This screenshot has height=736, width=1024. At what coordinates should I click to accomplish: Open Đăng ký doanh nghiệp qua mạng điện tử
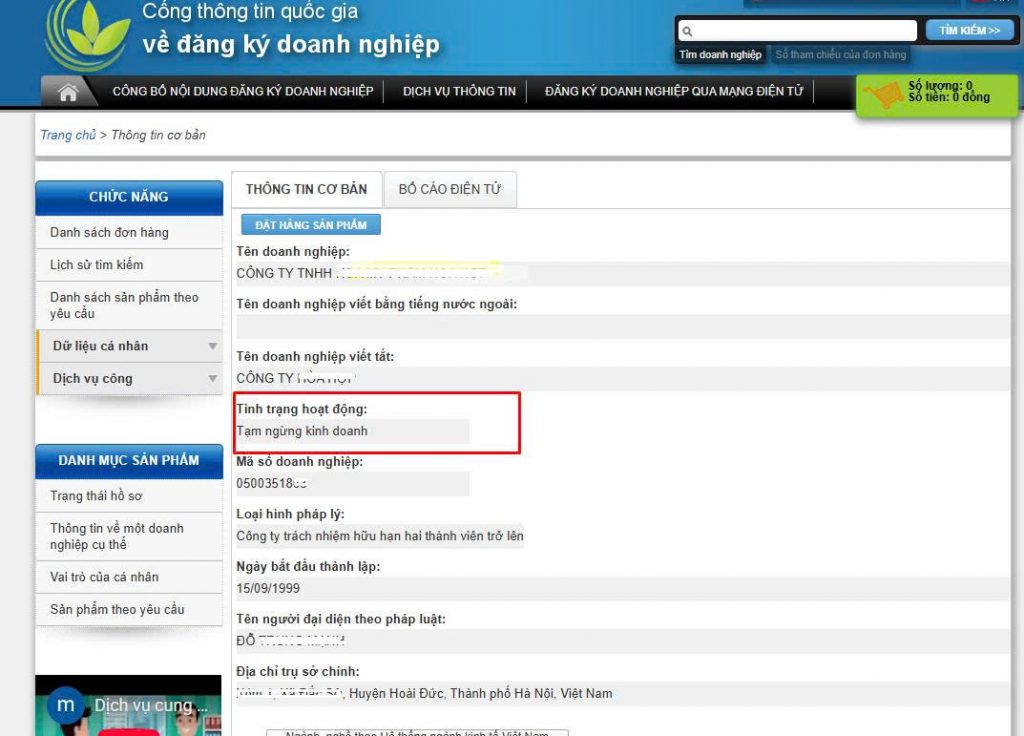[x=673, y=91]
